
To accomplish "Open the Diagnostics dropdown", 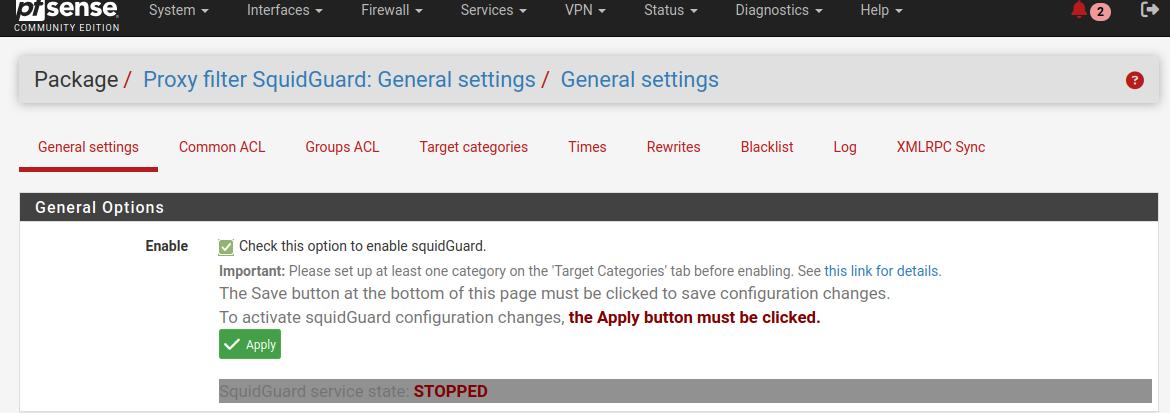I will [779, 10].
